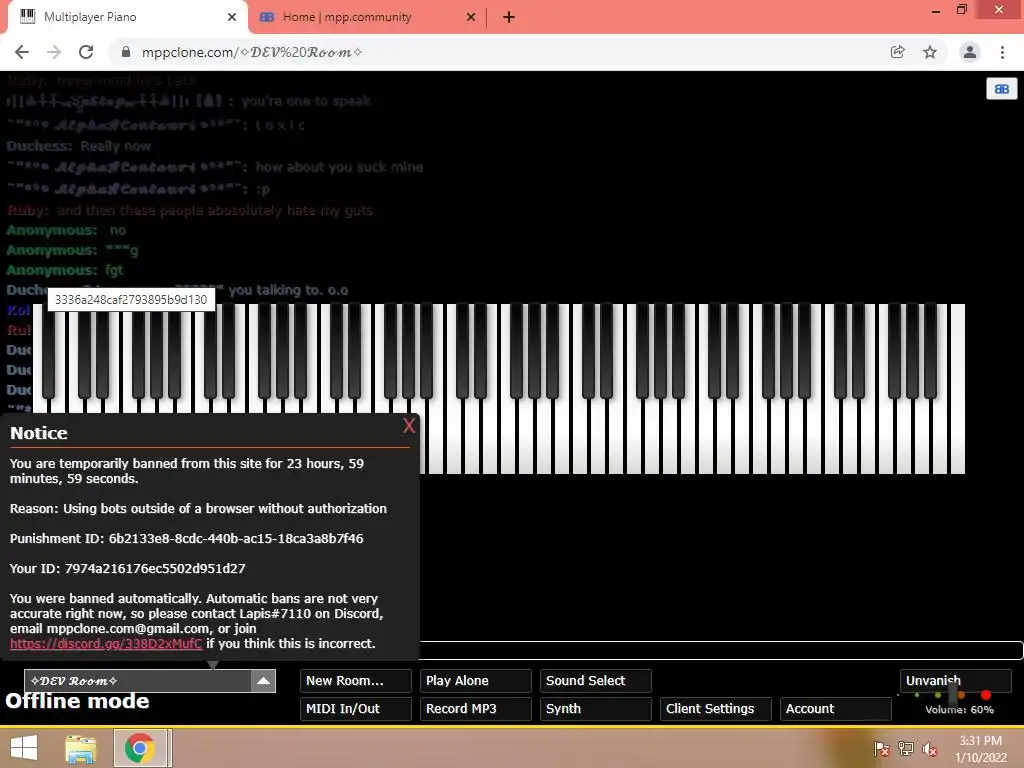1024x768 pixels.
Task: Reload the mppclone page
Action: pos(86,52)
